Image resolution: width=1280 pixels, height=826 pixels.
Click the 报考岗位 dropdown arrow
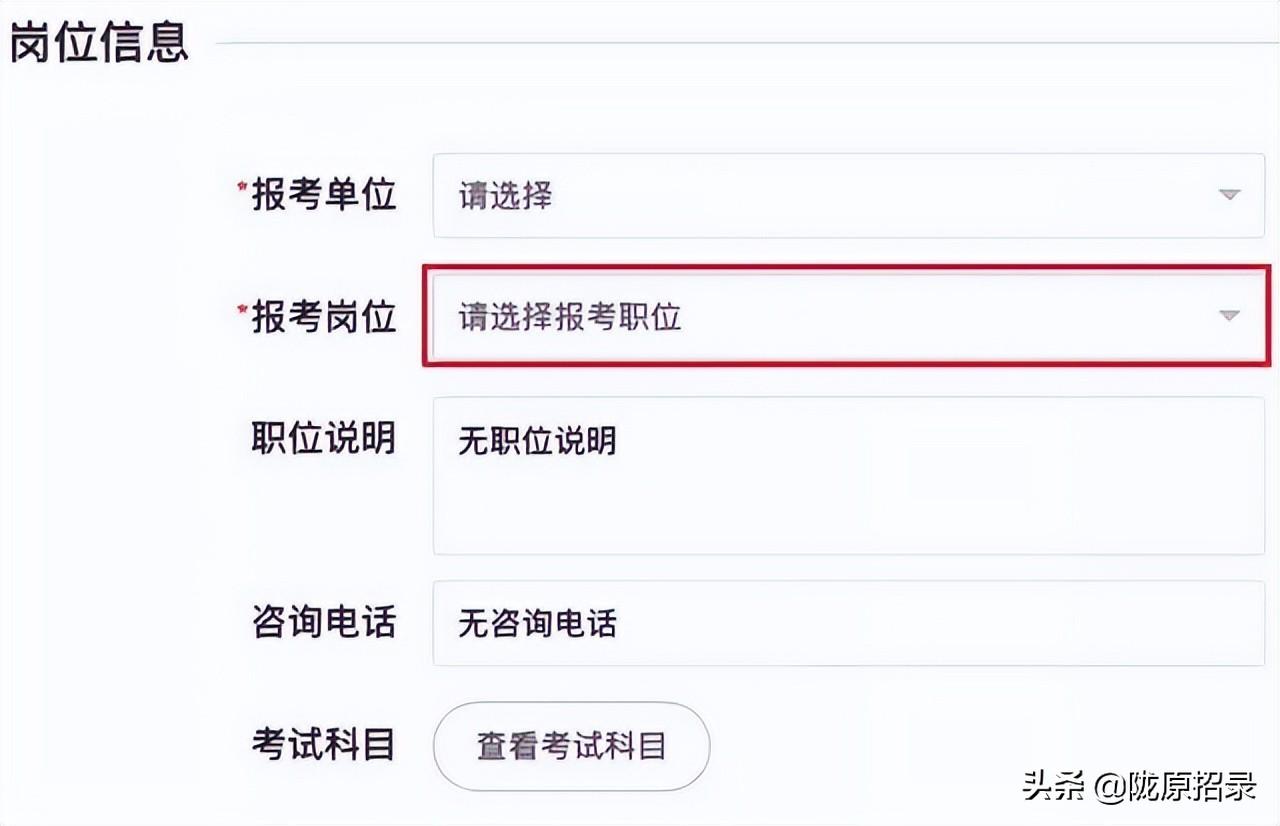(x=1229, y=316)
